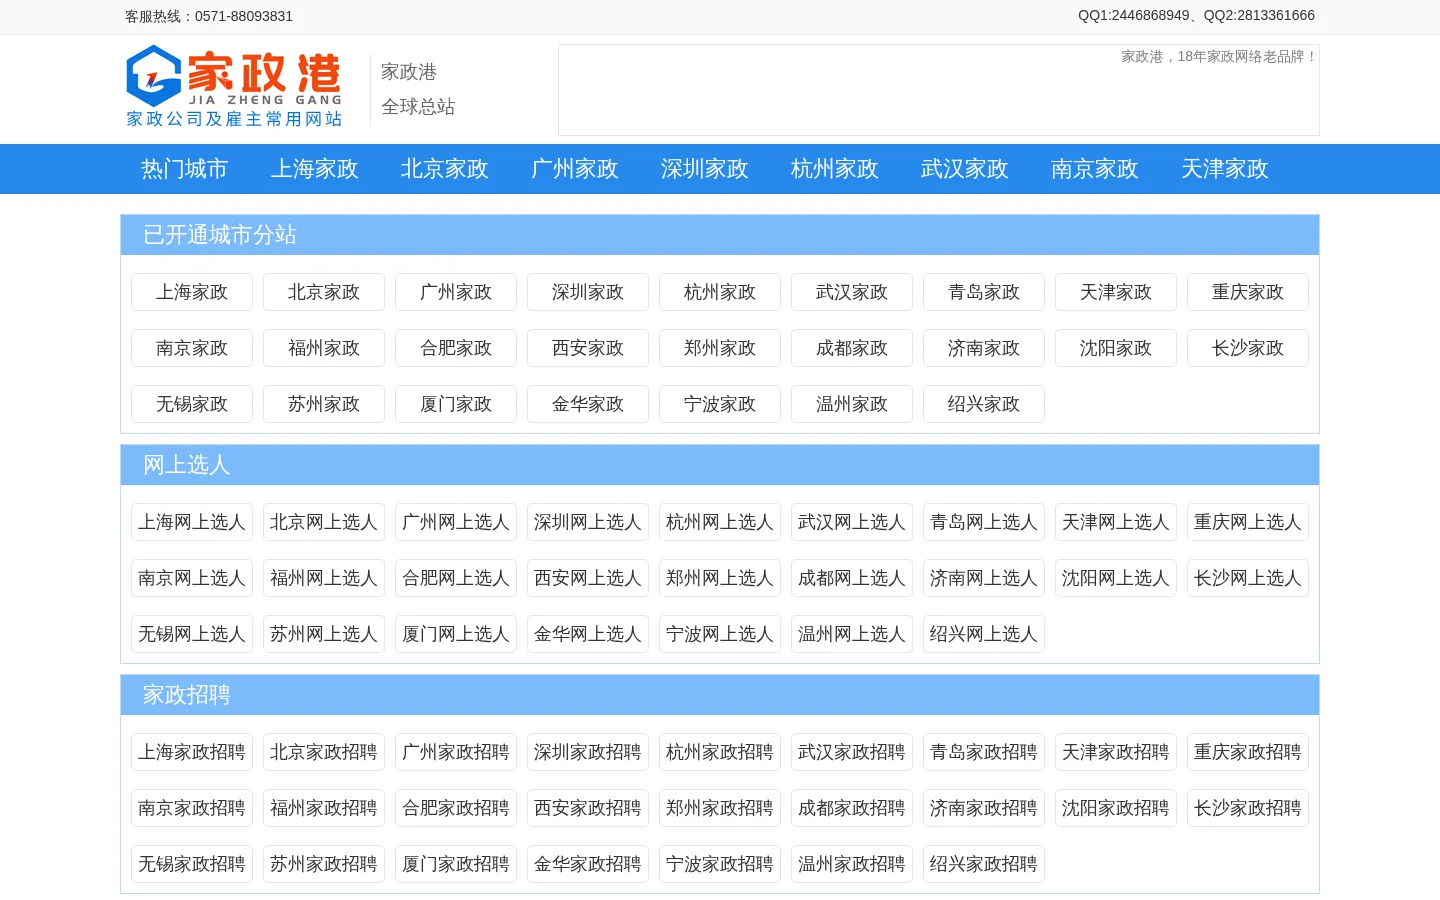The height and width of the screenshot is (900, 1440).
Task: Choose 金华家政招聘 button
Action: tap(588, 864)
